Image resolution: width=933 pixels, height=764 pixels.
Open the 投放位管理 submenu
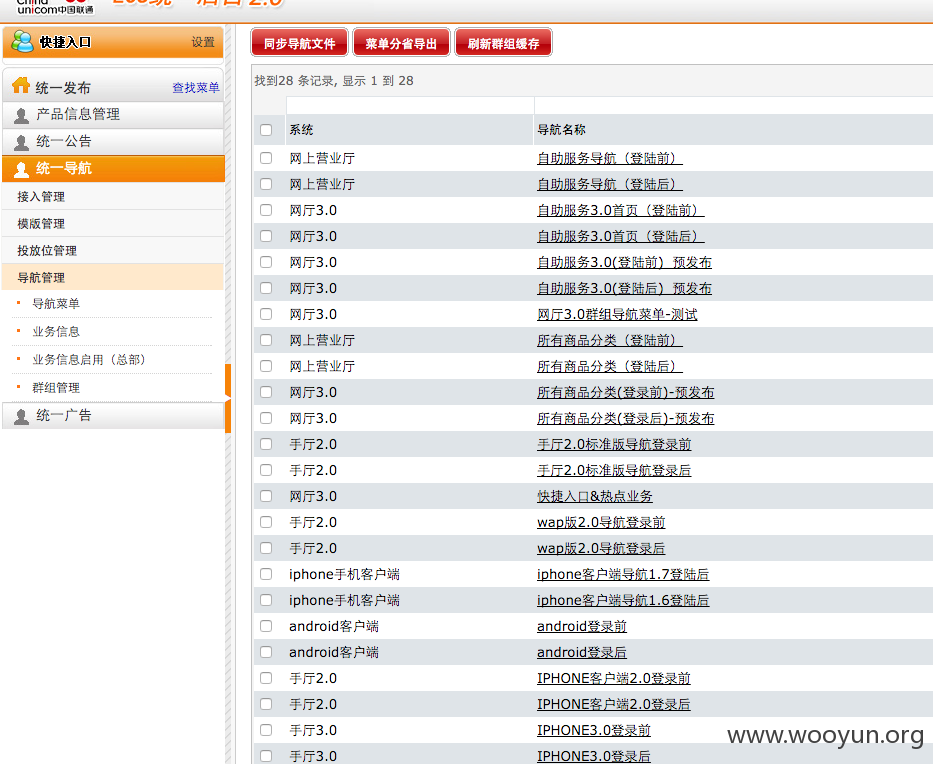click(x=113, y=251)
